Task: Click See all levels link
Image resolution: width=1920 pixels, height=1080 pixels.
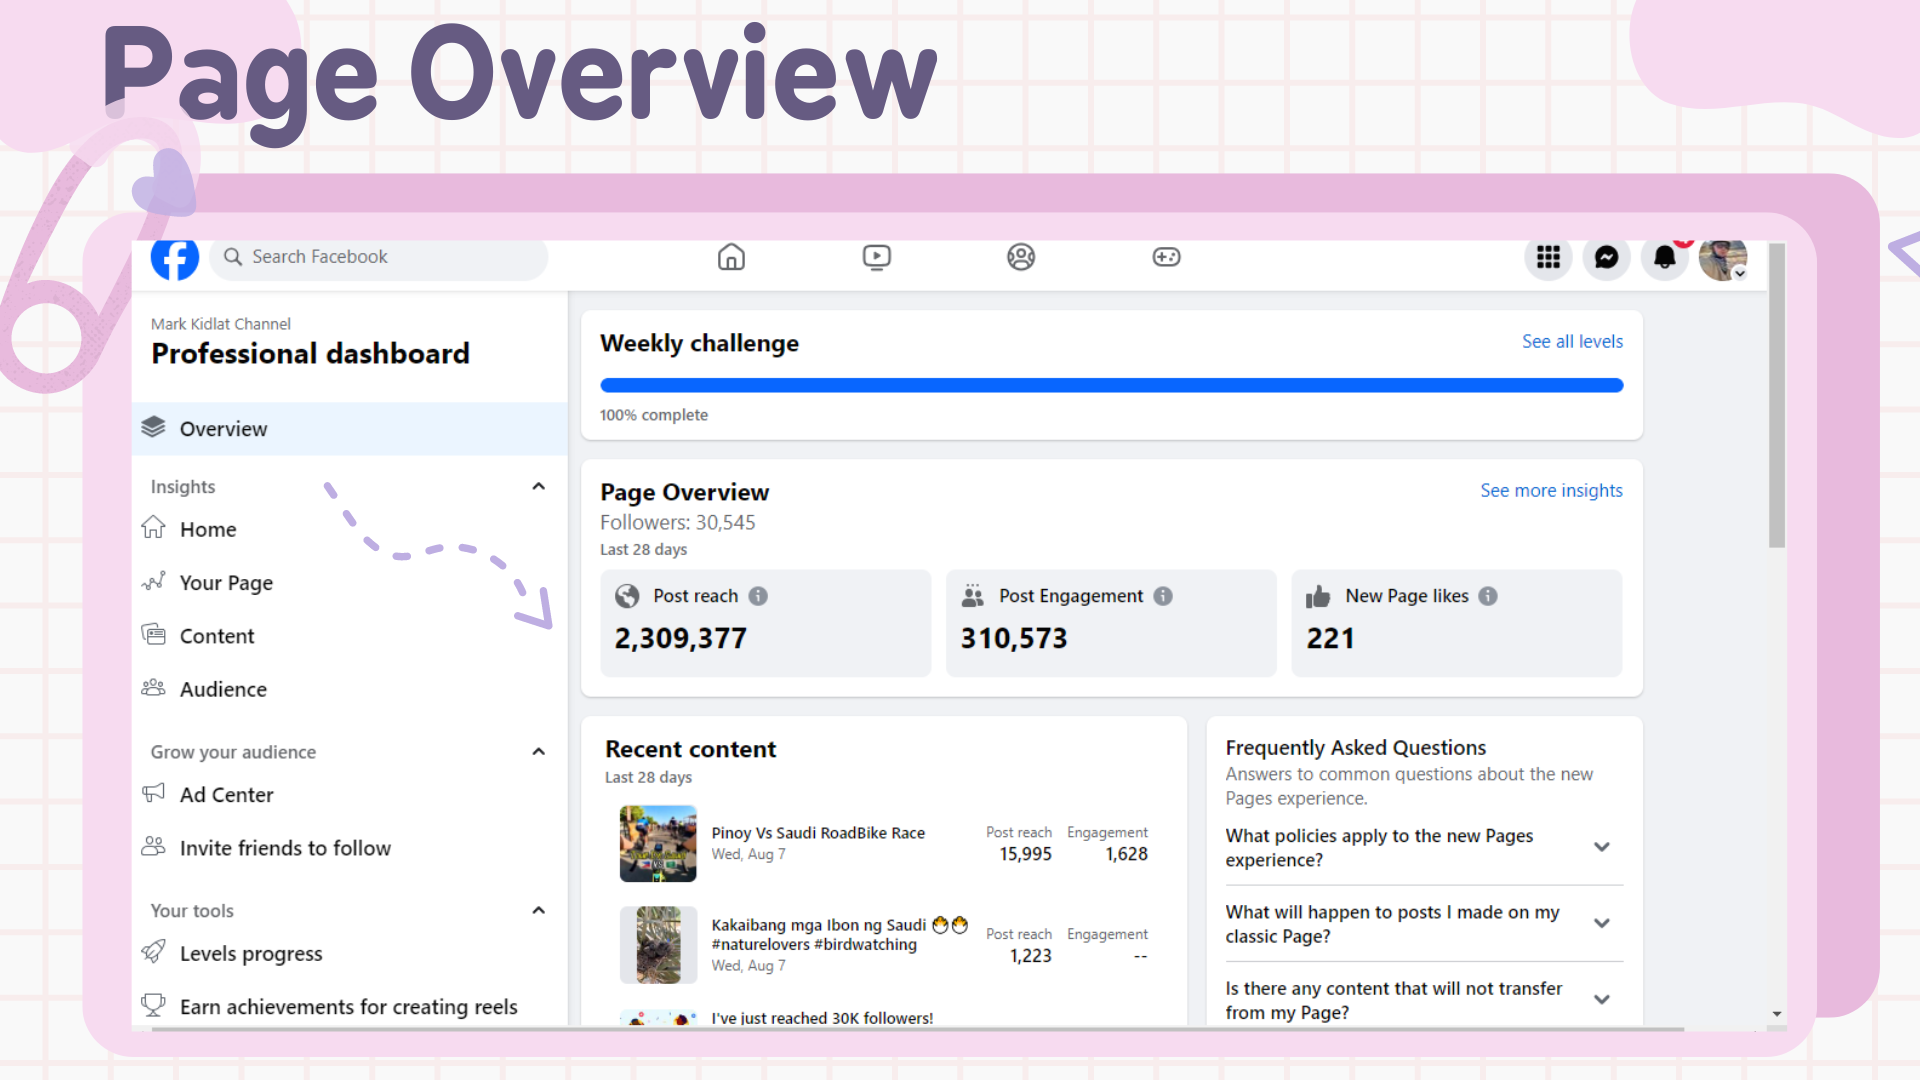Action: (1572, 341)
